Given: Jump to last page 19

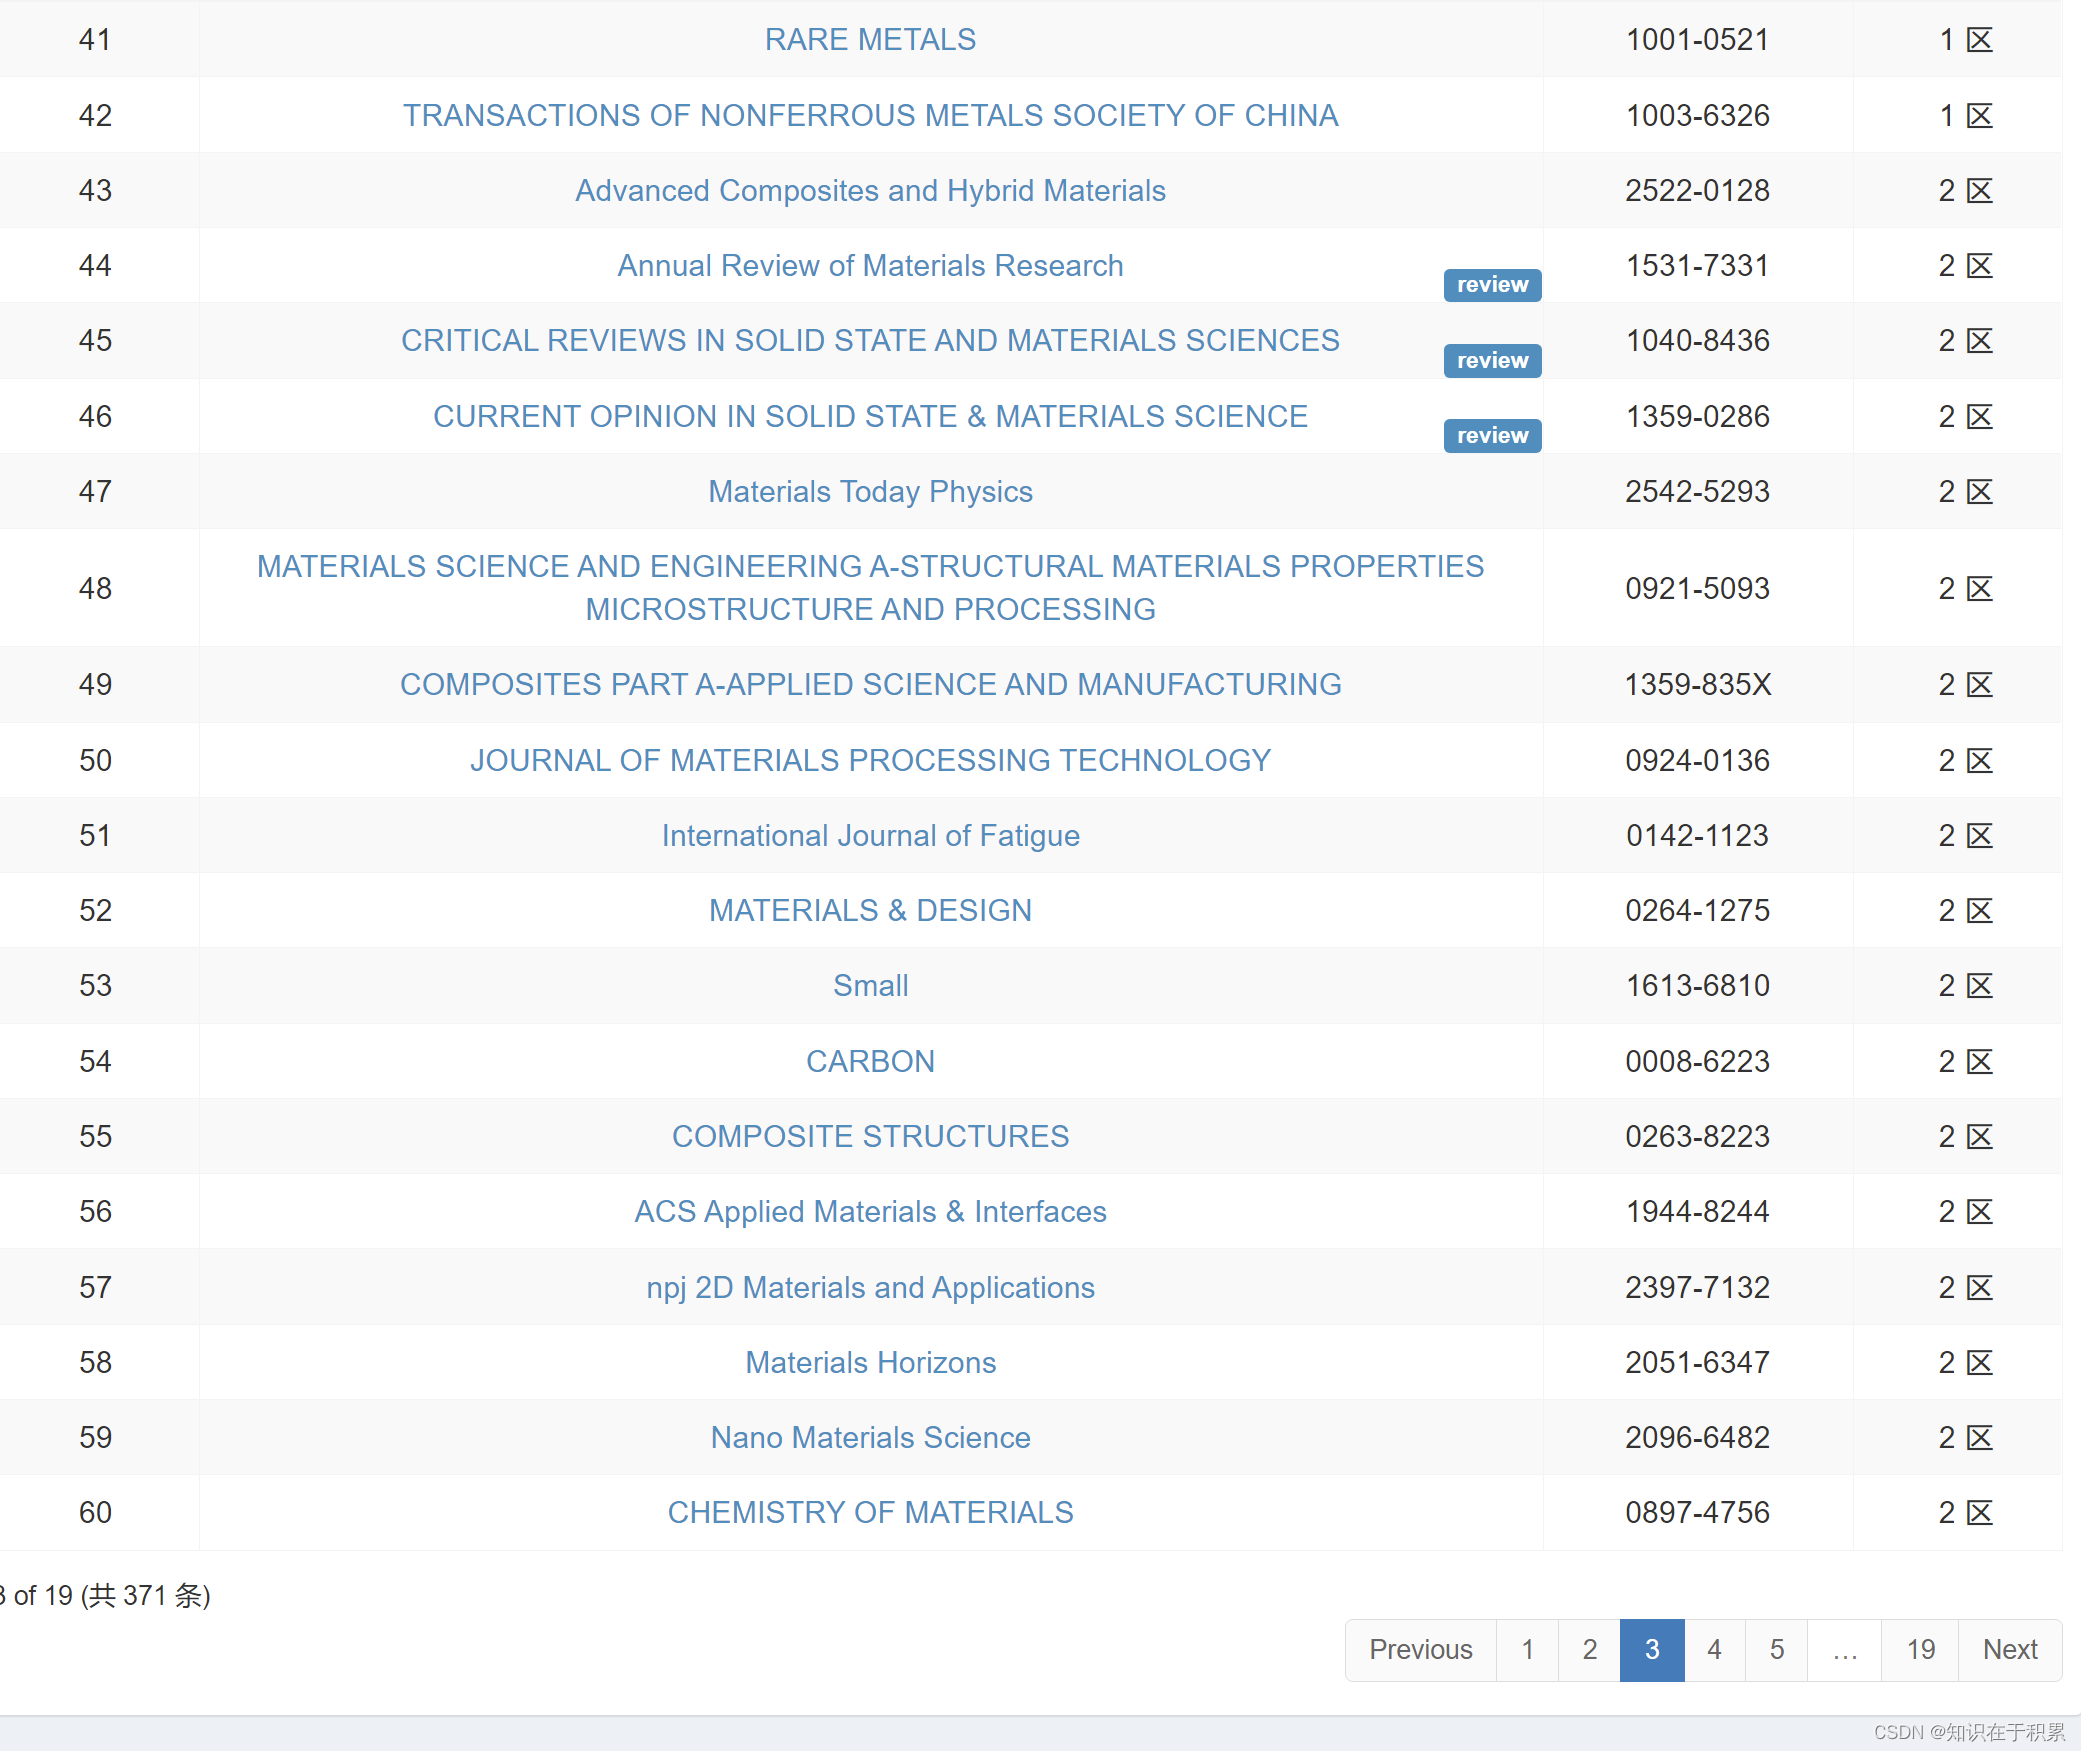Looking at the screenshot, I should 1920,1649.
